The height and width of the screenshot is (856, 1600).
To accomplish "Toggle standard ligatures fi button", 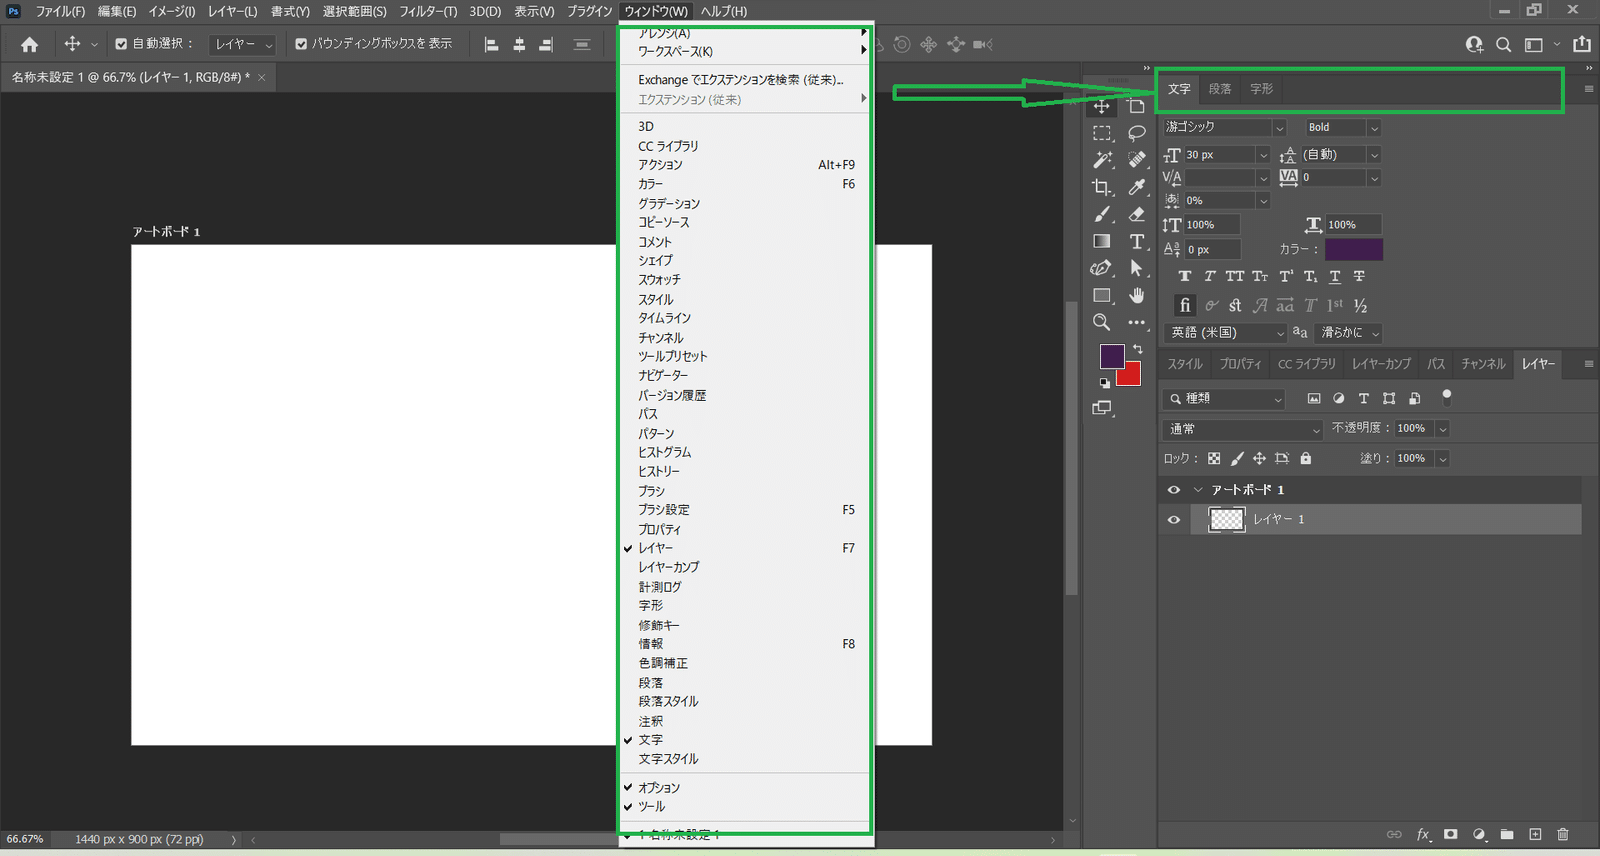I will (1185, 305).
